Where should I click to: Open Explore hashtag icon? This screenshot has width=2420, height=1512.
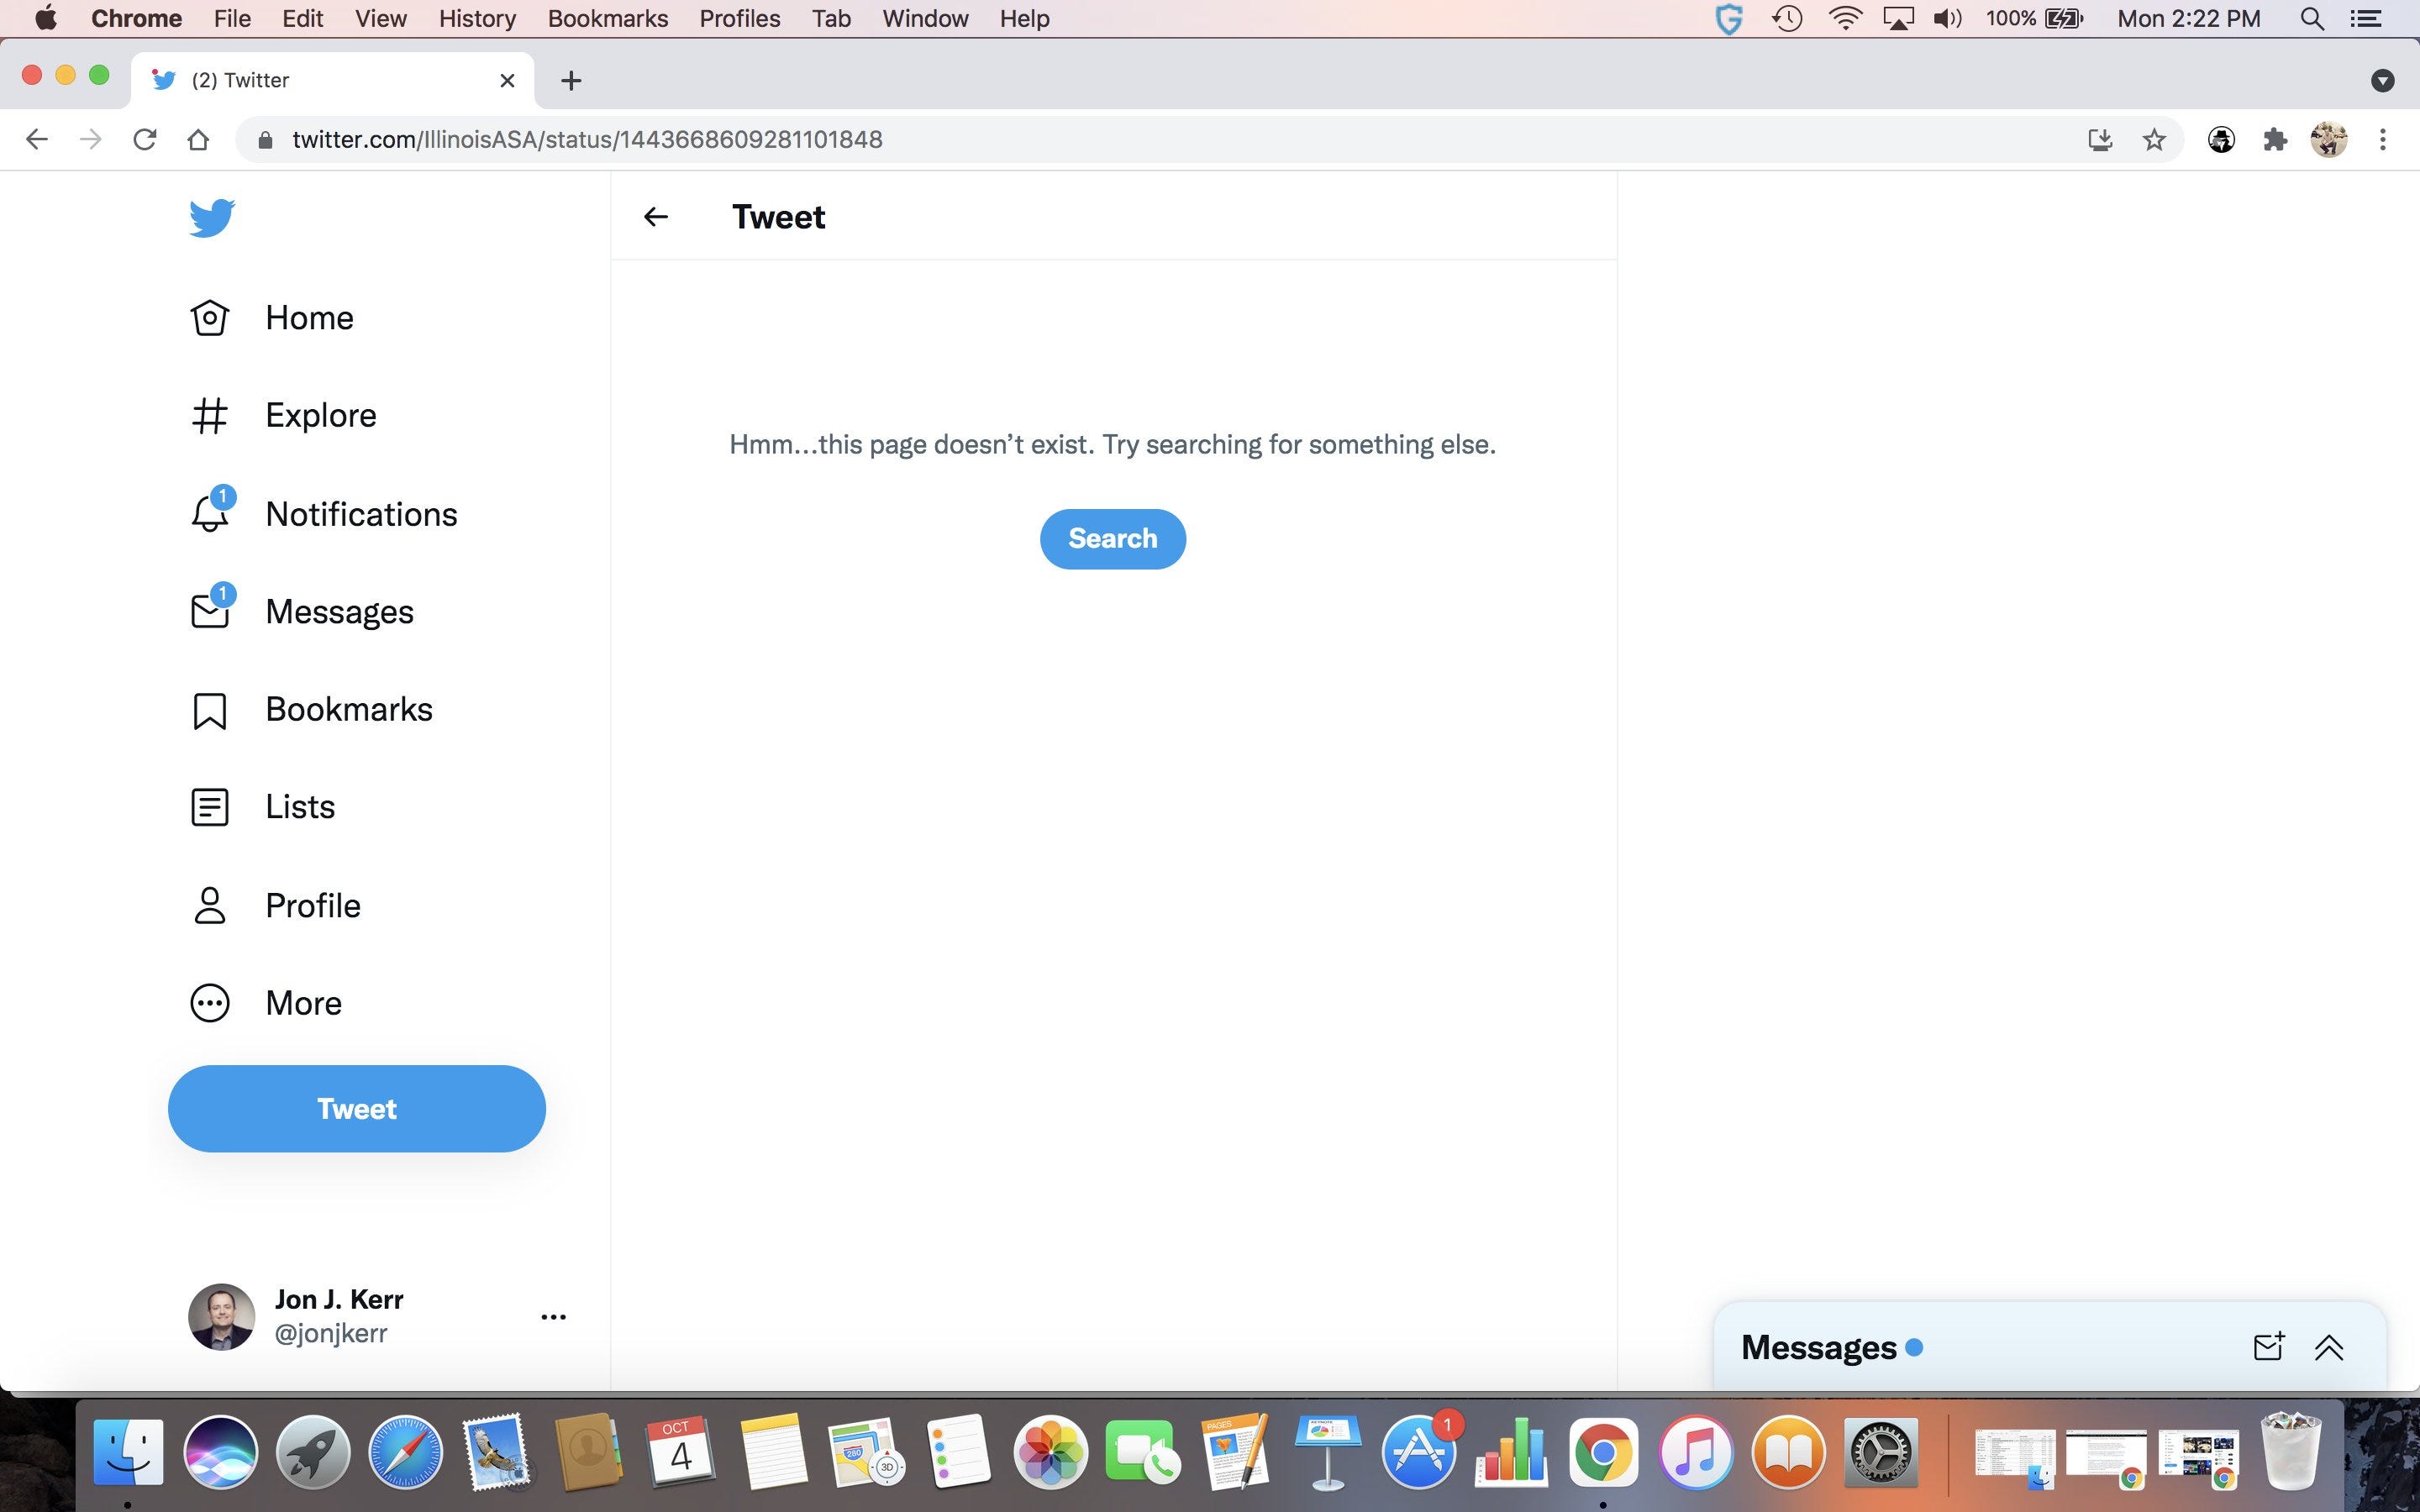click(x=210, y=416)
